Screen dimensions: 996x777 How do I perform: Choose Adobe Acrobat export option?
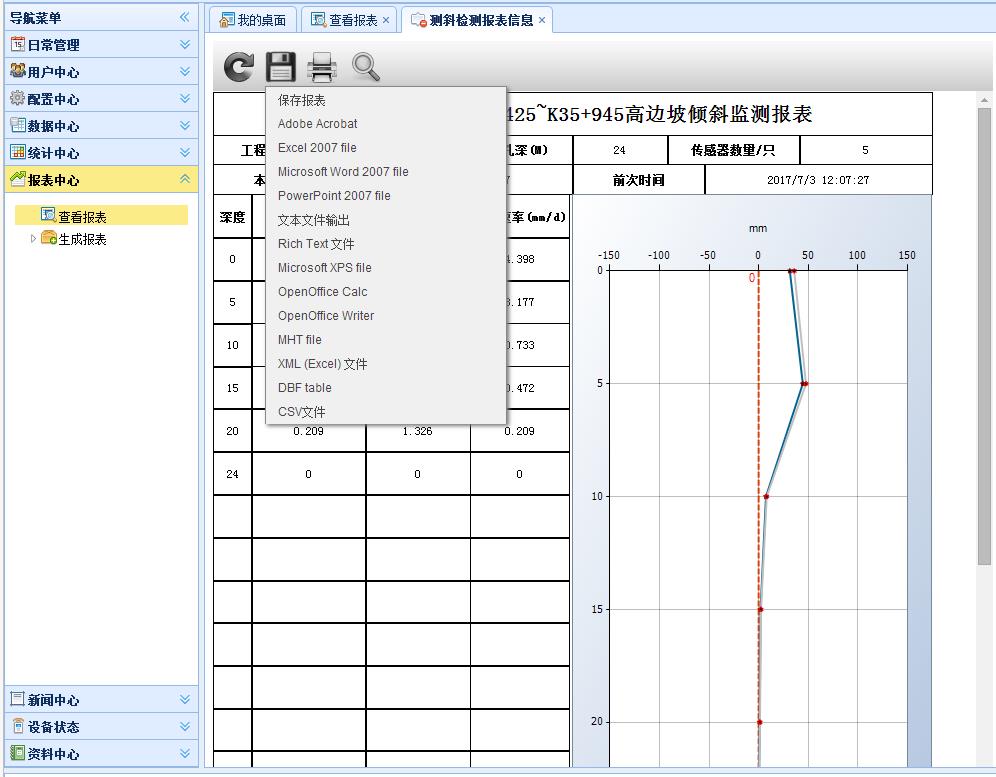coord(317,124)
